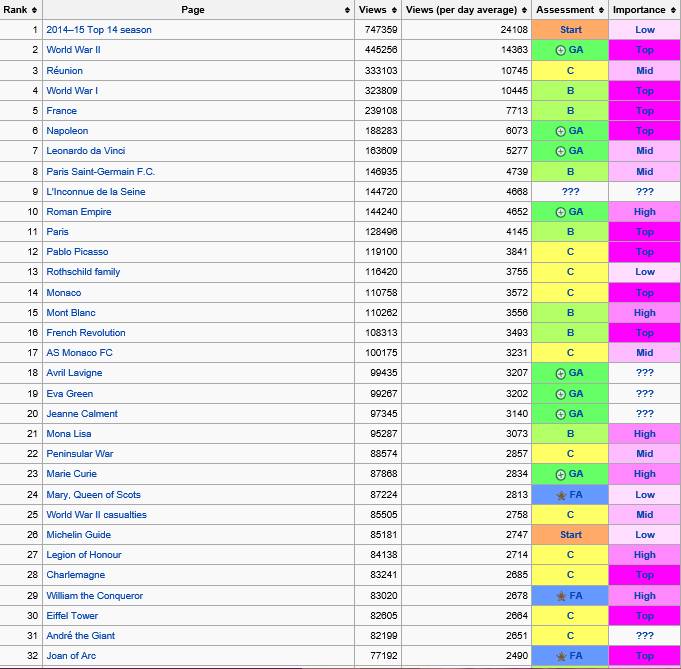The width and height of the screenshot is (681, 669).
Task: Open the Legion of Honour article
Action: (x=84, y=555)
